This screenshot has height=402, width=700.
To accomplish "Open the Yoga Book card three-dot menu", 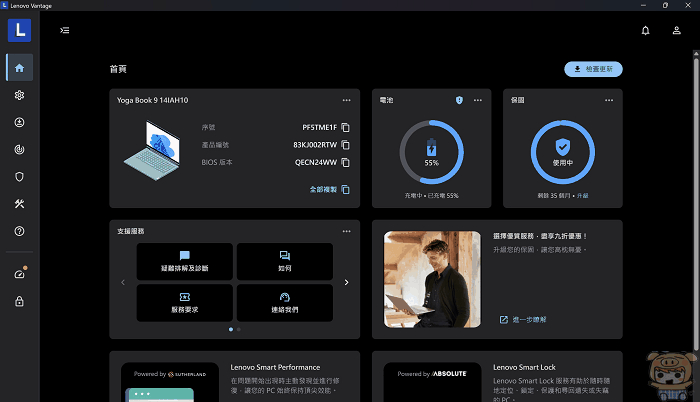I will point(346,101).
